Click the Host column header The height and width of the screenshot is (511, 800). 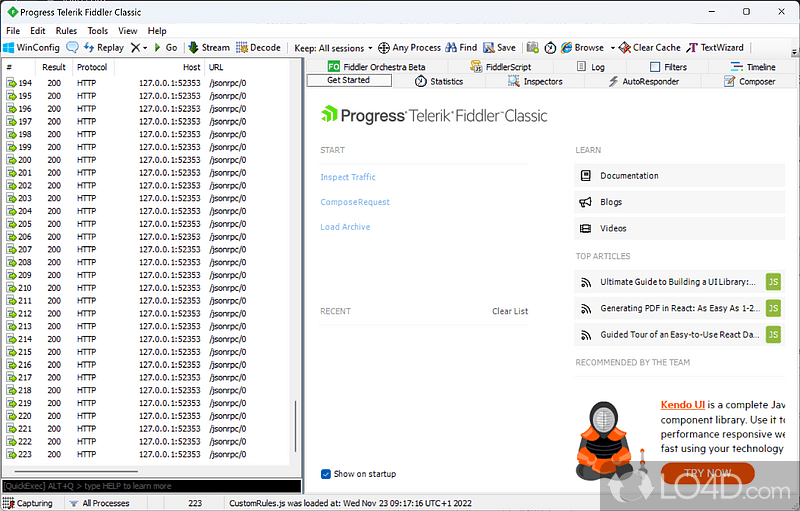pyautogui.click(x=159, y=67)
